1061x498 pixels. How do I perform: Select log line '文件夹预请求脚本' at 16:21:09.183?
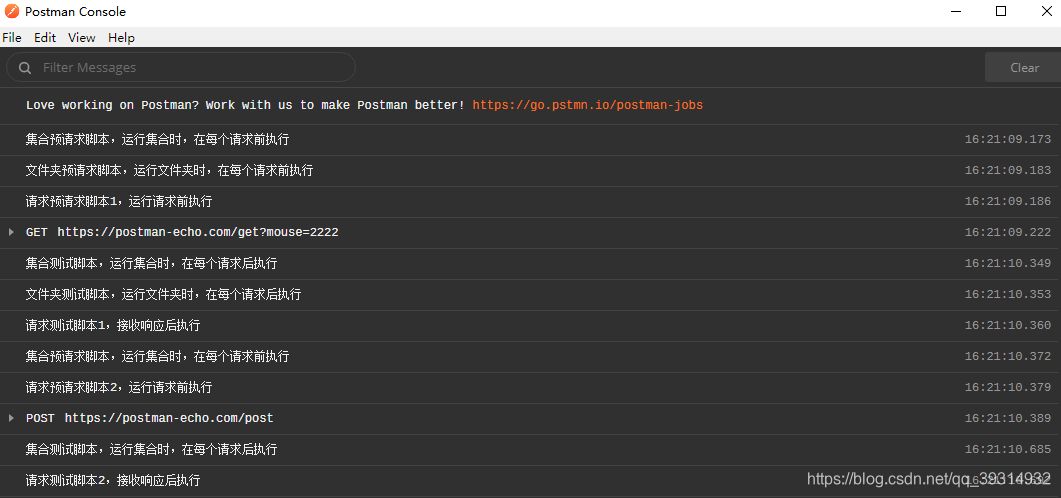pyautogui.click(x=530, y=171)
